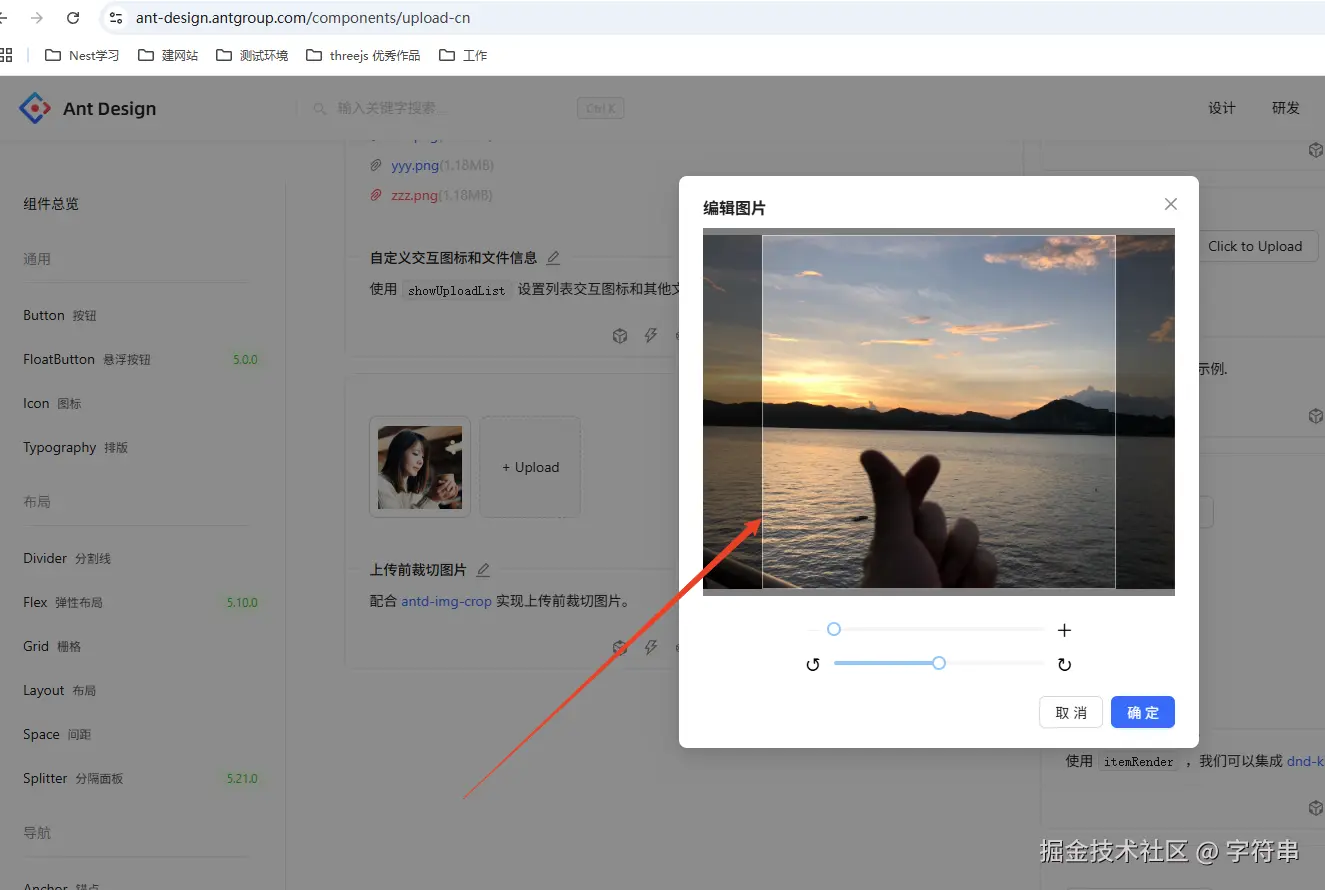The width and height of the screenshot is (1325, 890).
Task: Confirm the crop with 确定 button
Action: pos(1142,712)
